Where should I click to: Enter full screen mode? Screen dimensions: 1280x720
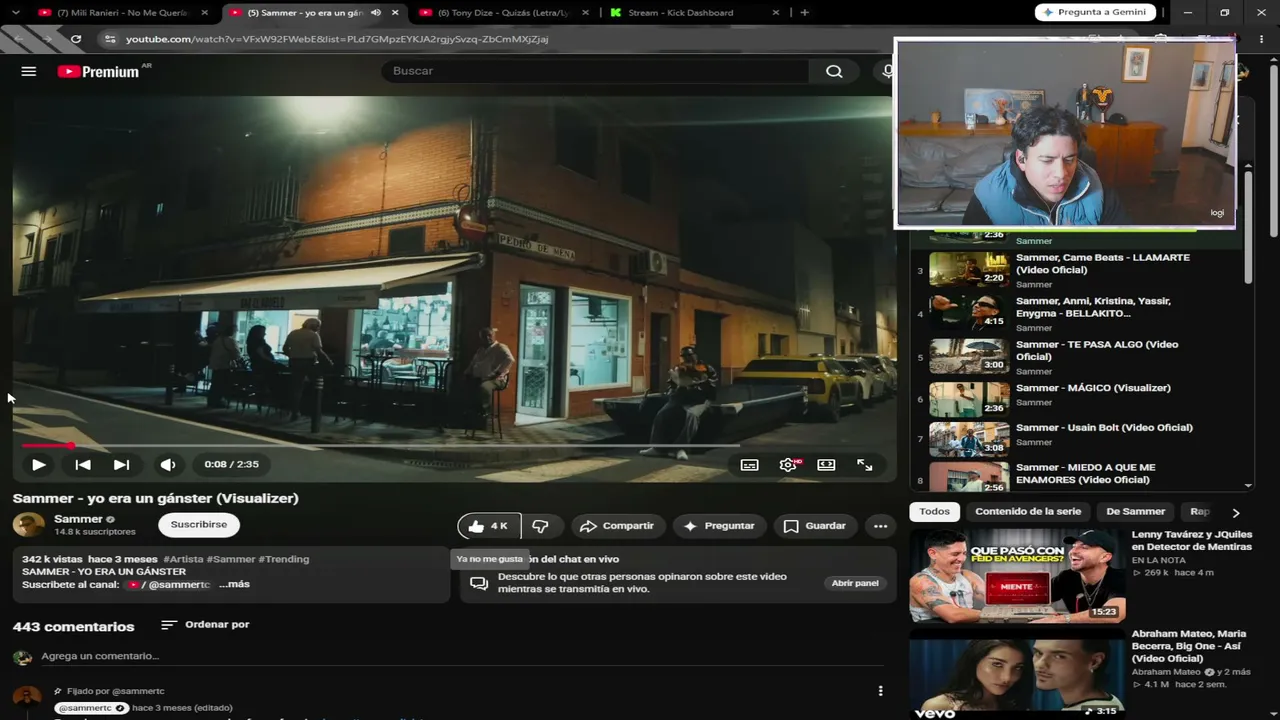coord(864,464)
